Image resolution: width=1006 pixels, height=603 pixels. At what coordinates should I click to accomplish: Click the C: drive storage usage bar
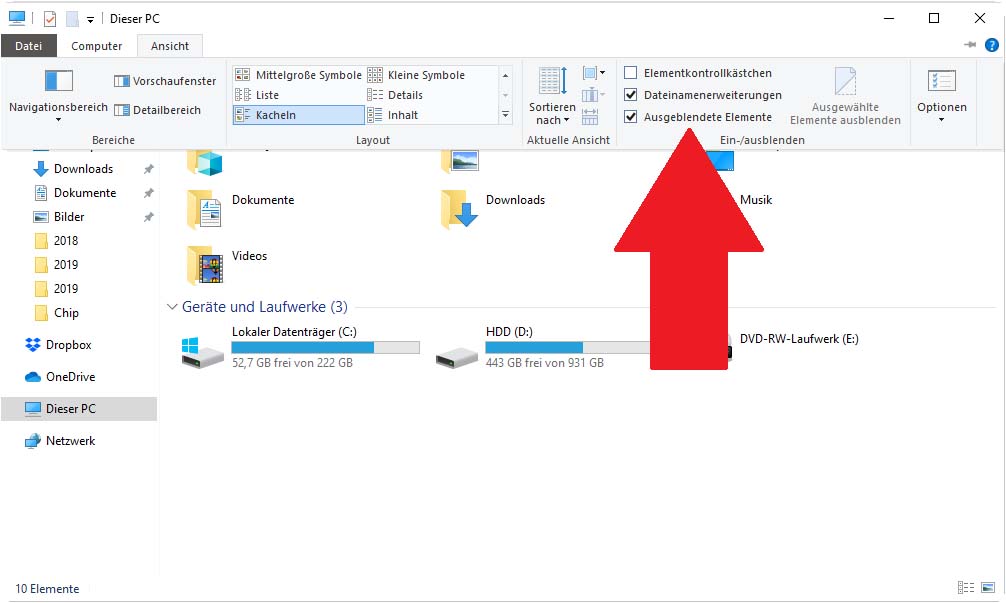(325, 347)
